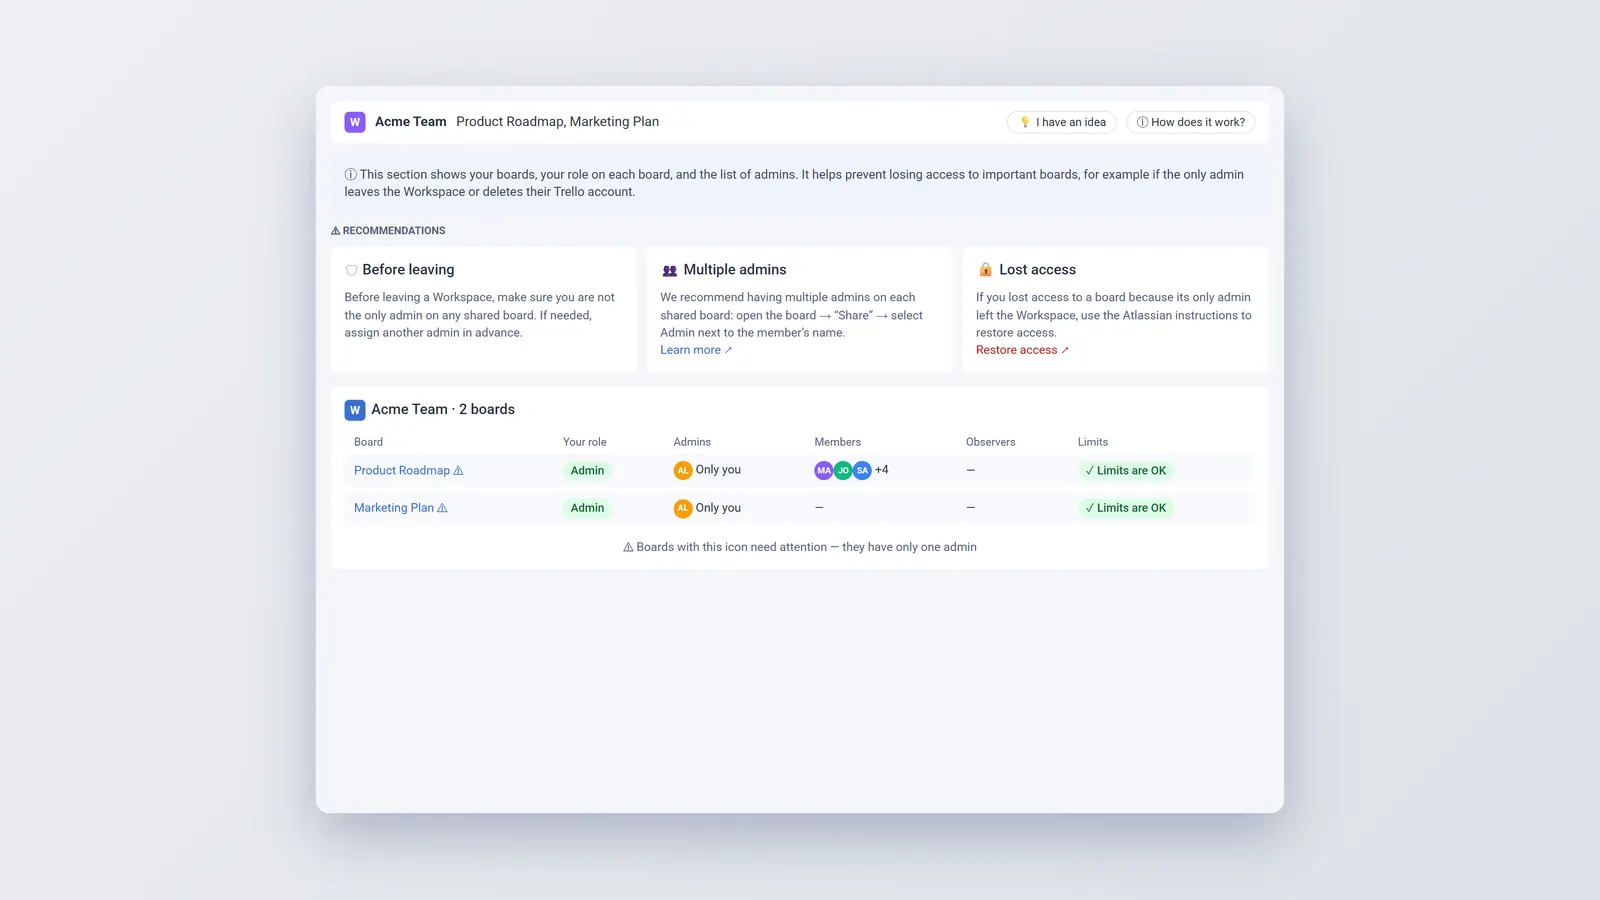Image resolution: width=1600 pixels, height=900 pixels.
Task: Click the blue W icon beside Acme Team · 2 boards
Action: [x=355, y=410]
